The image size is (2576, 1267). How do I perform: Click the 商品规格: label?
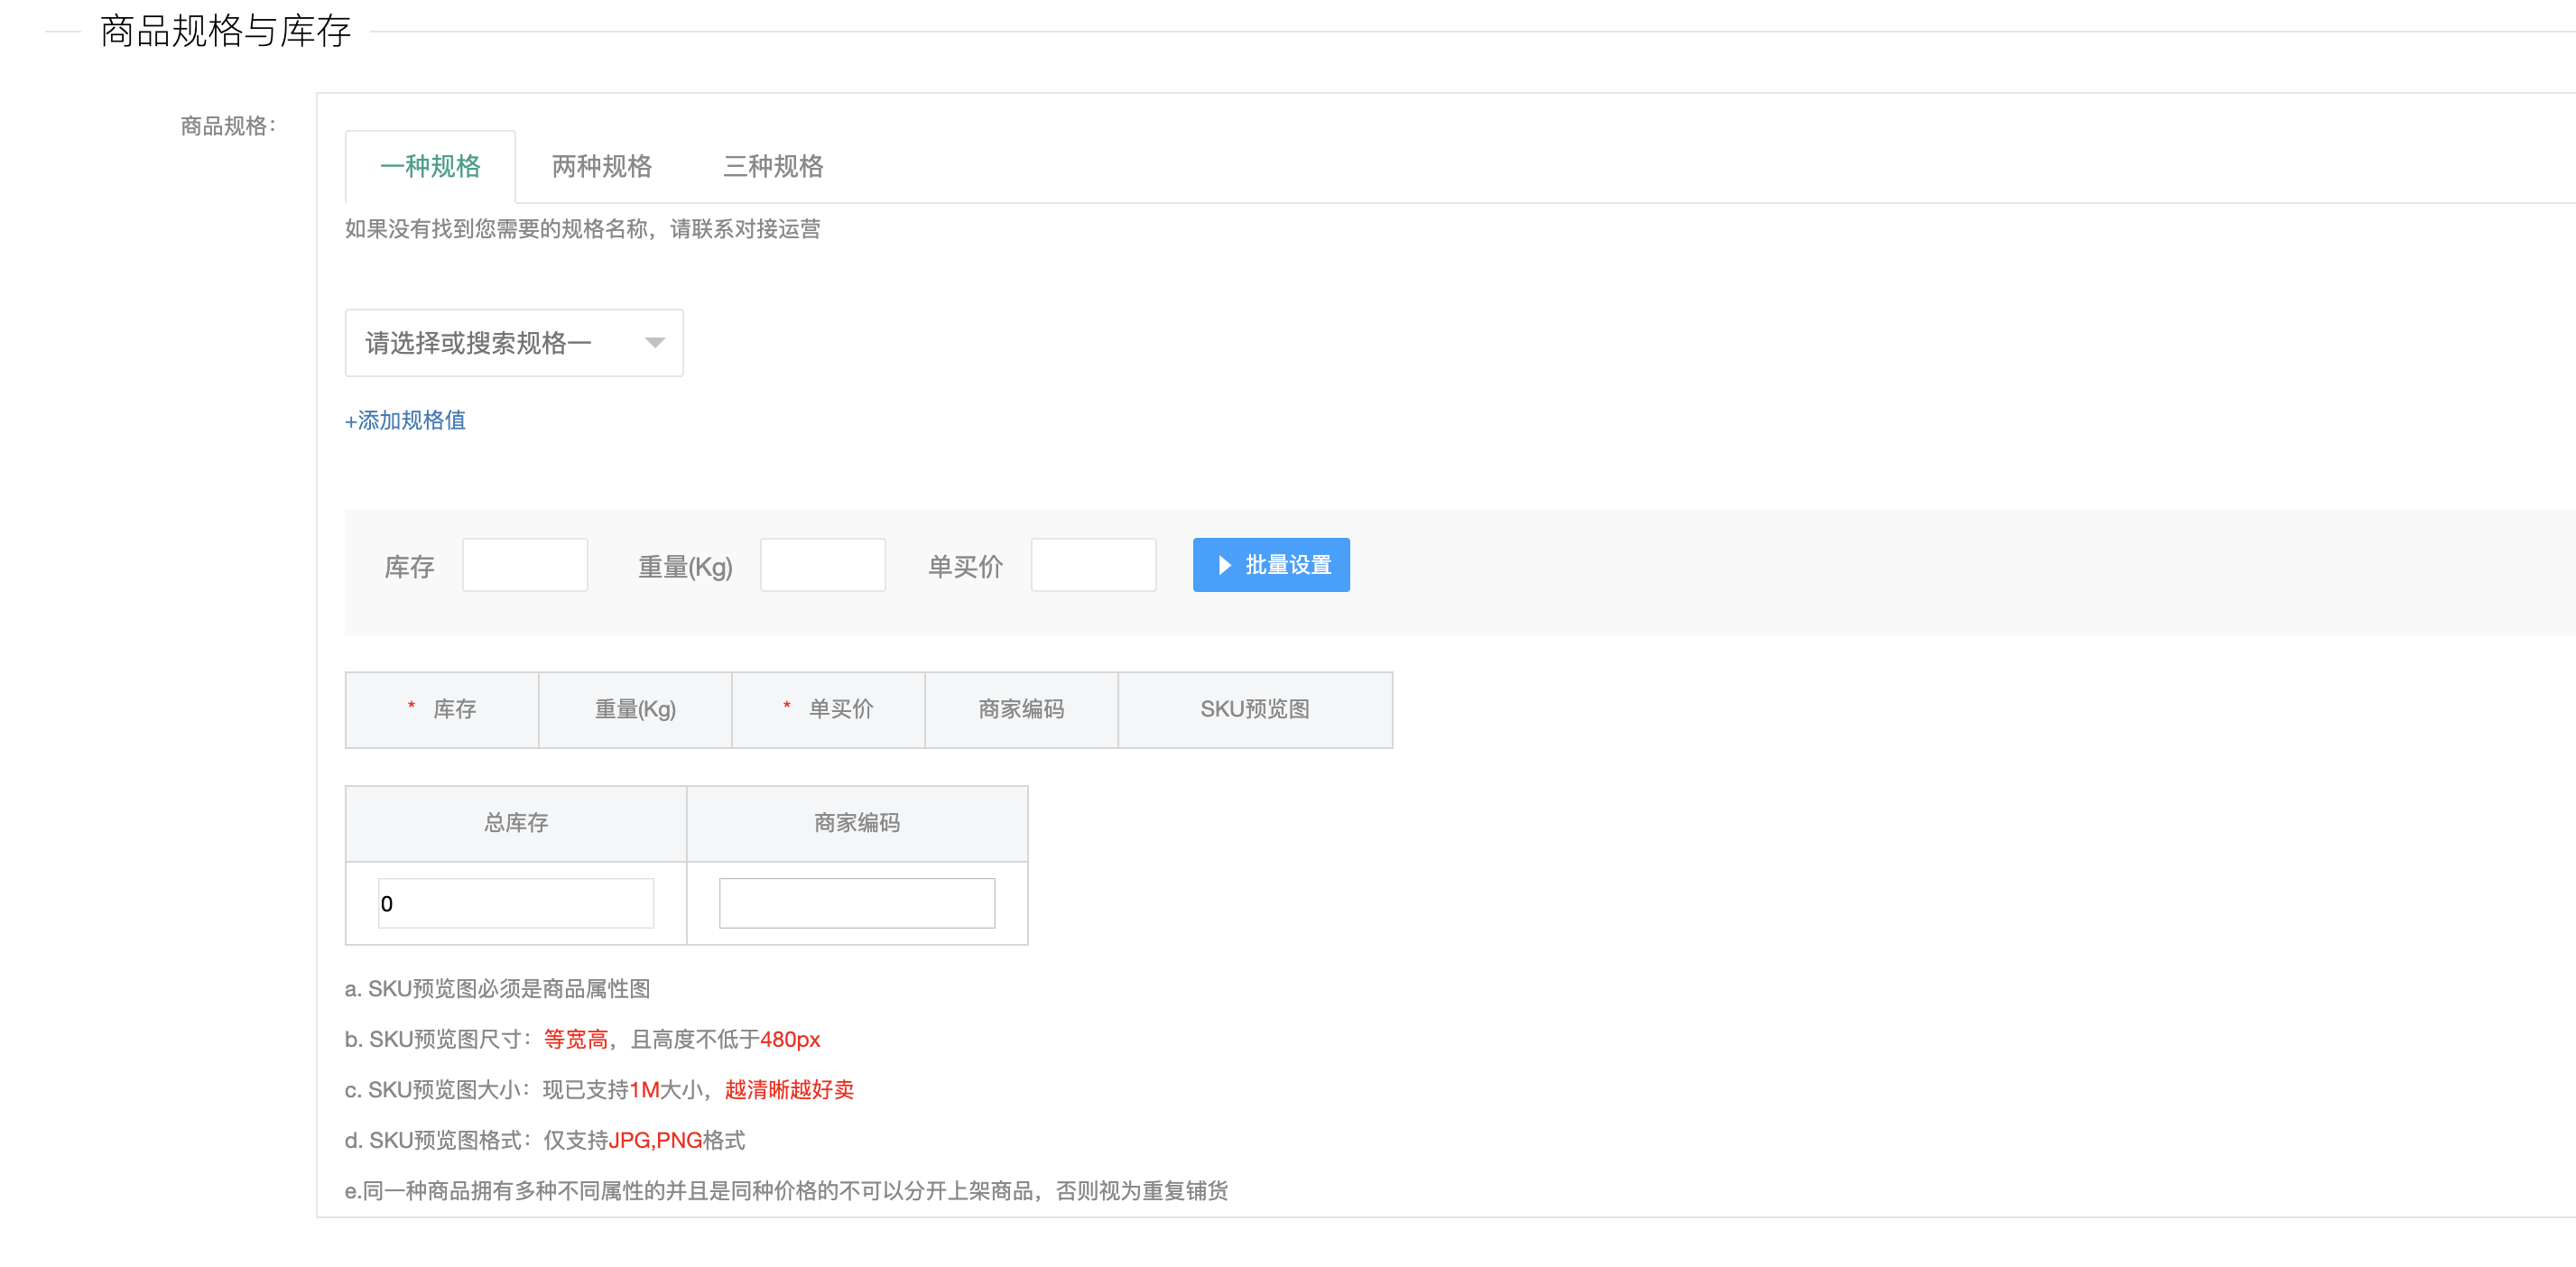coord(229,126)
